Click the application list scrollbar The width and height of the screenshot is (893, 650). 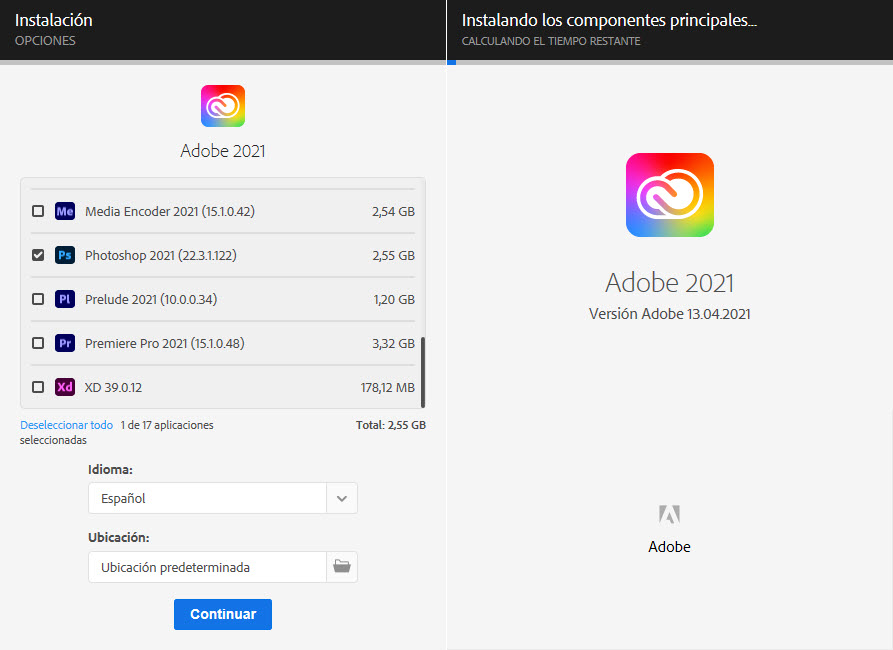423,373
